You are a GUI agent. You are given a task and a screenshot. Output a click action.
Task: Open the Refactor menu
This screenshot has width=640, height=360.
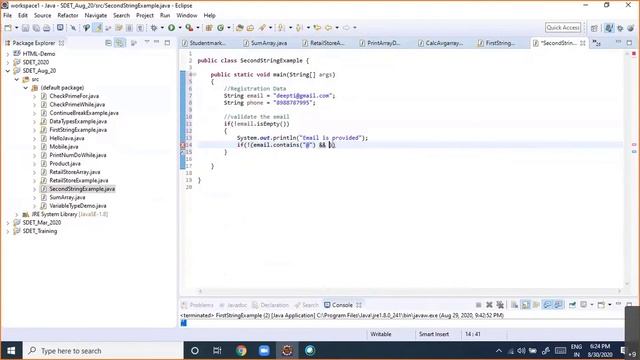tap(68, 16)
